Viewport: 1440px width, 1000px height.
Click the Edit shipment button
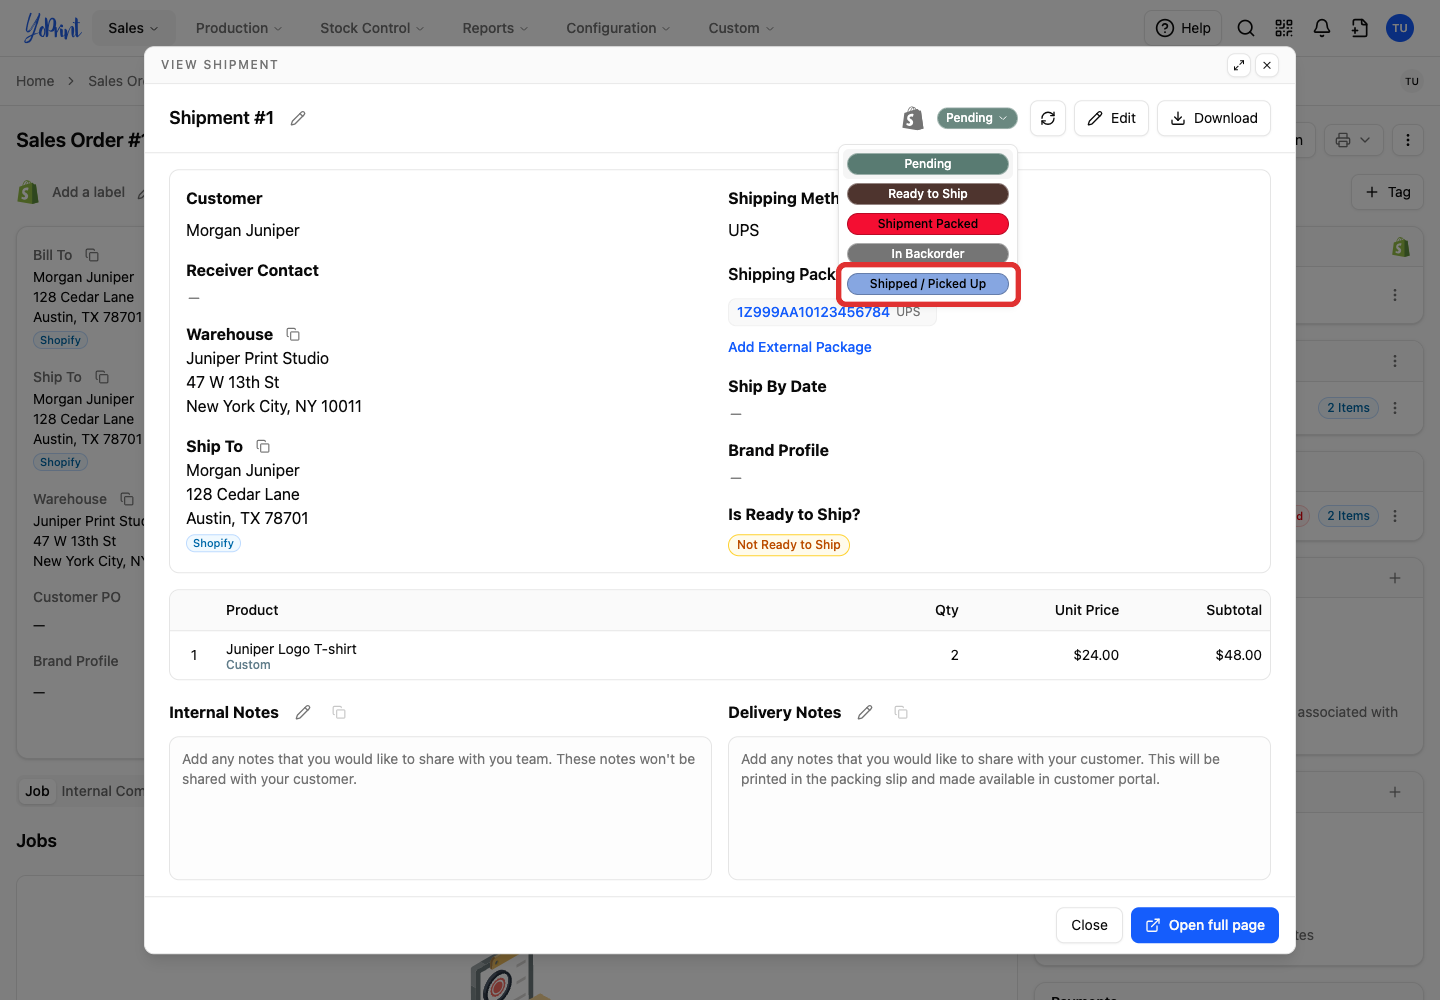tap(1111, 118)
